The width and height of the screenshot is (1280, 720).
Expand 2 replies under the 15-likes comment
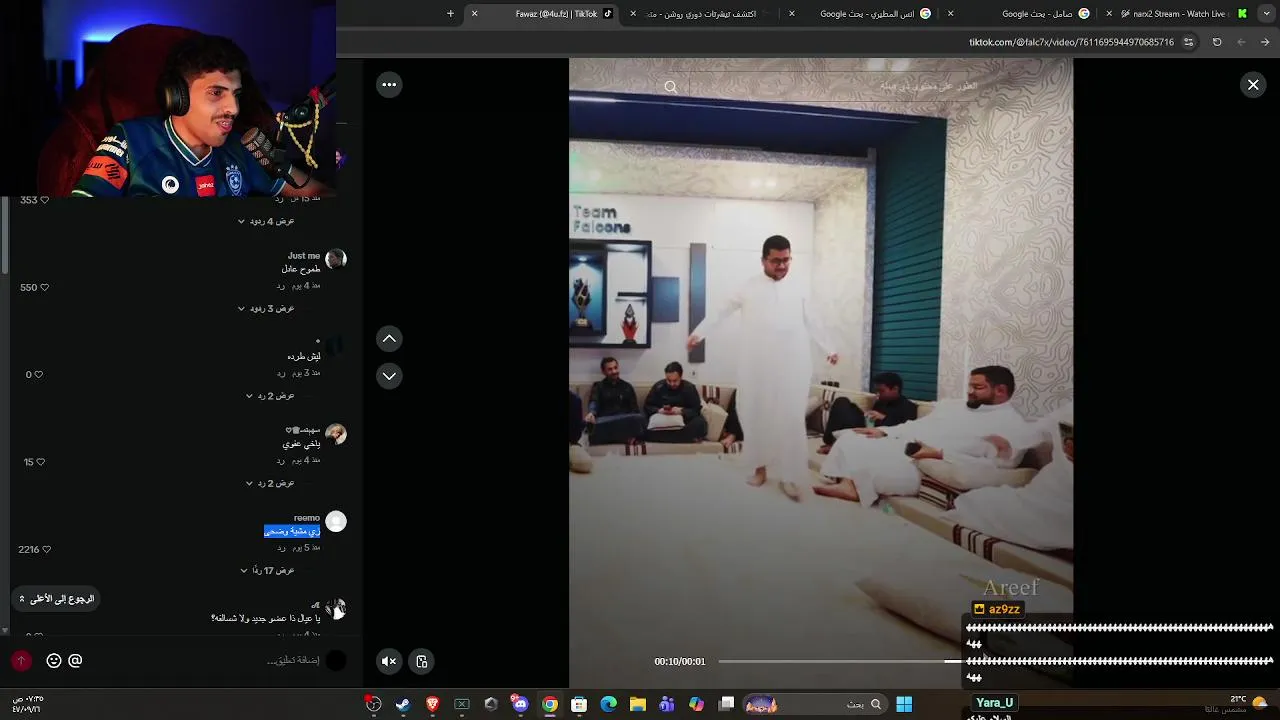[x=270, y=484]
